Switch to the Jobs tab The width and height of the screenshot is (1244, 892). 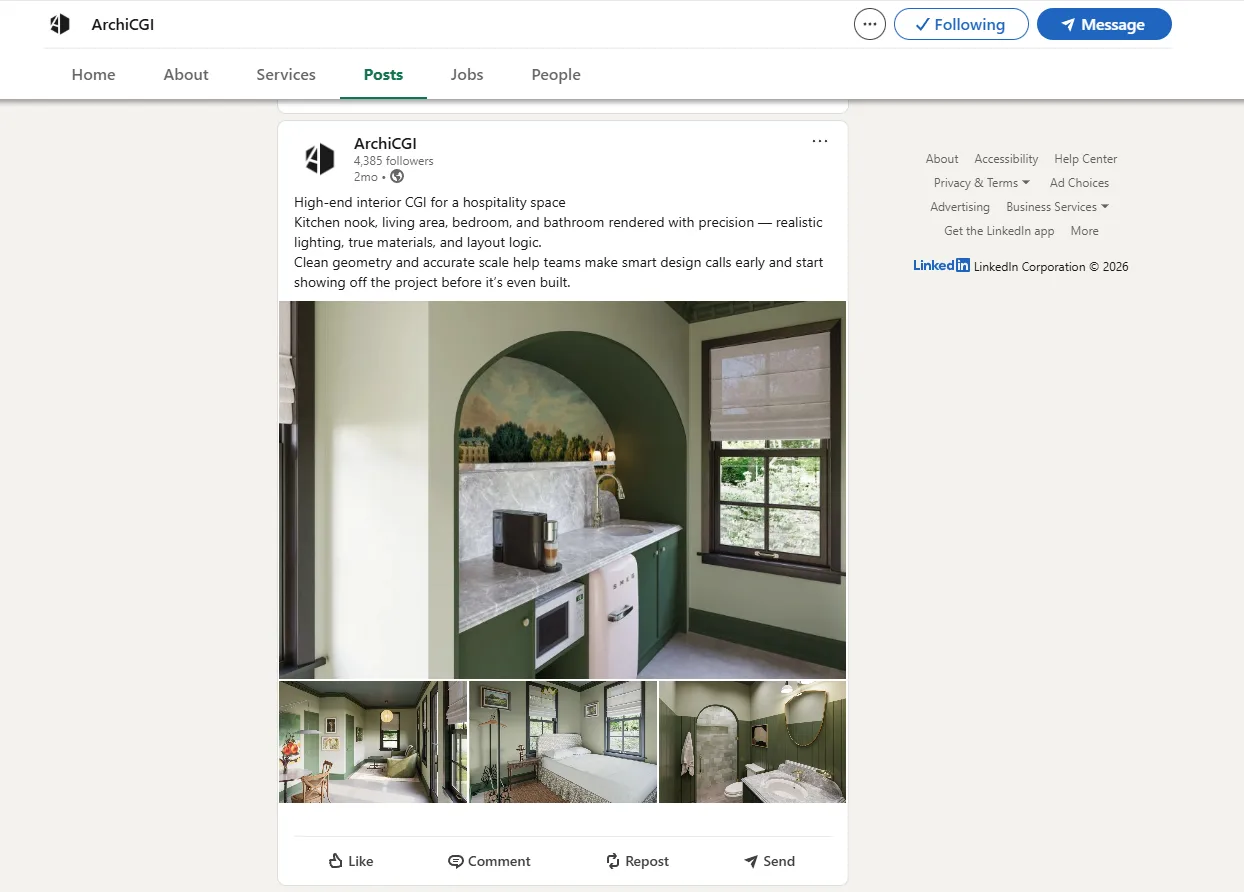pyautogui.click(x=466, y=75)
